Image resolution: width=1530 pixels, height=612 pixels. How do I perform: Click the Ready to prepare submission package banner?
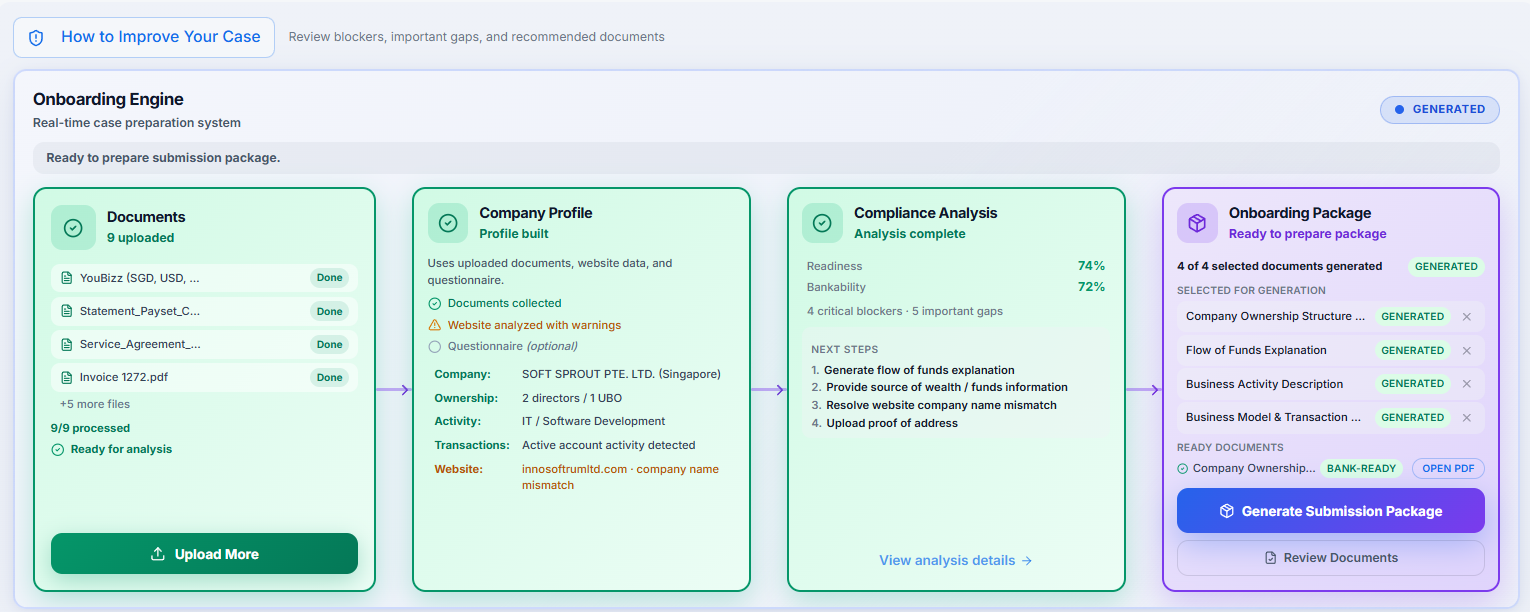pyautogui.click(x=766, y=158)
